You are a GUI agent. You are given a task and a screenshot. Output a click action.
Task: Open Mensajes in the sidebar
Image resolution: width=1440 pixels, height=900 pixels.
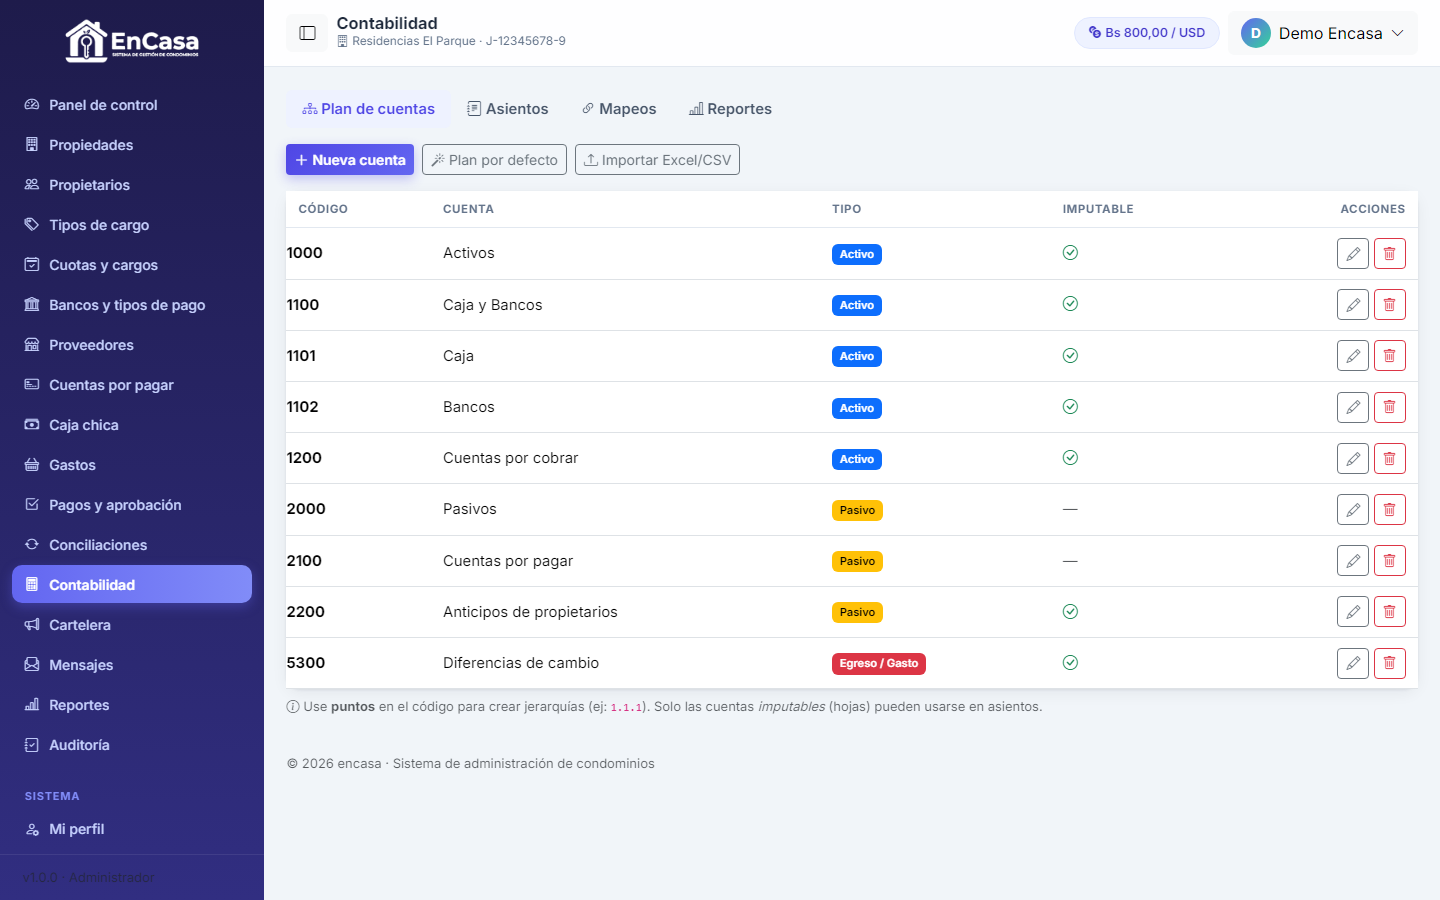(x=132, y=665)
